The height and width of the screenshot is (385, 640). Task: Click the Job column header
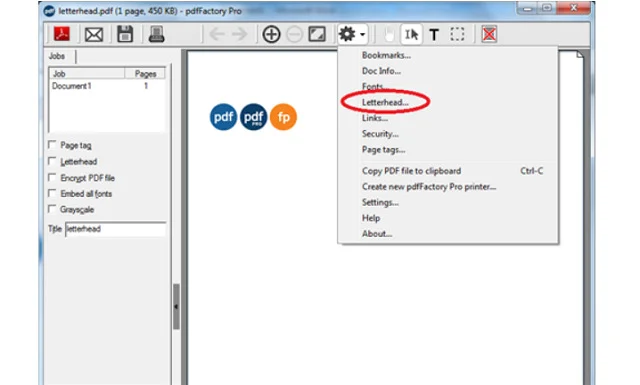coord(87,73)
